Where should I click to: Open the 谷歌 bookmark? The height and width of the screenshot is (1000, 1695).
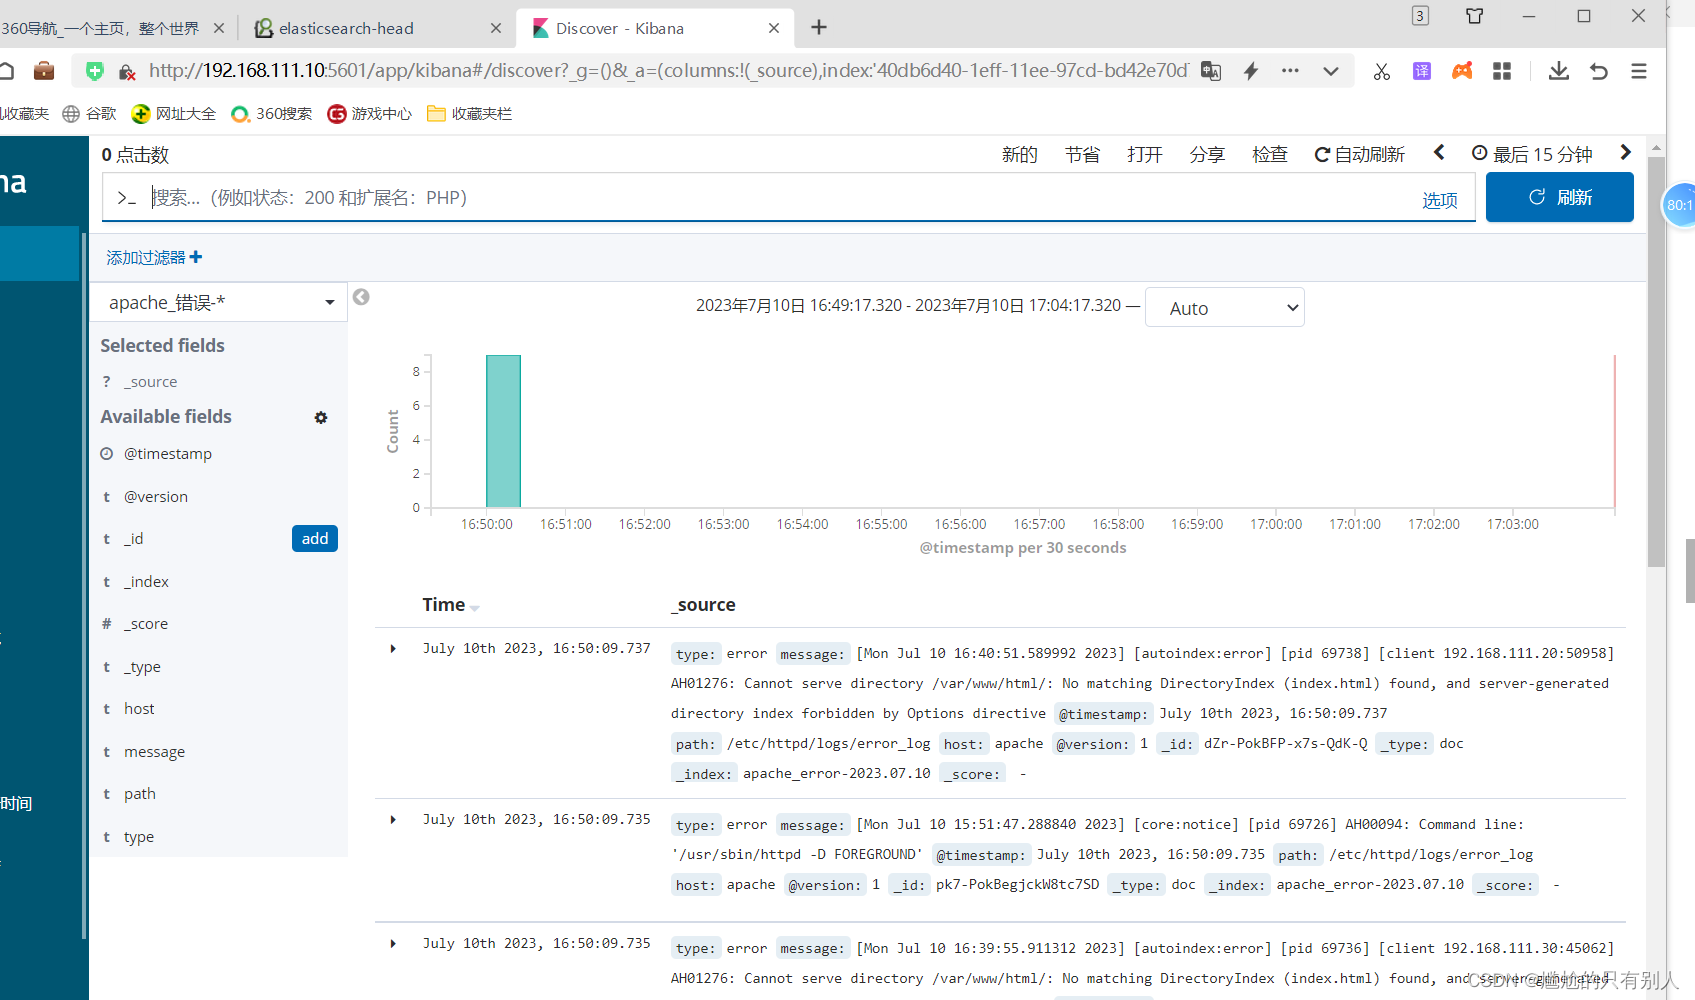coord(89,114)
